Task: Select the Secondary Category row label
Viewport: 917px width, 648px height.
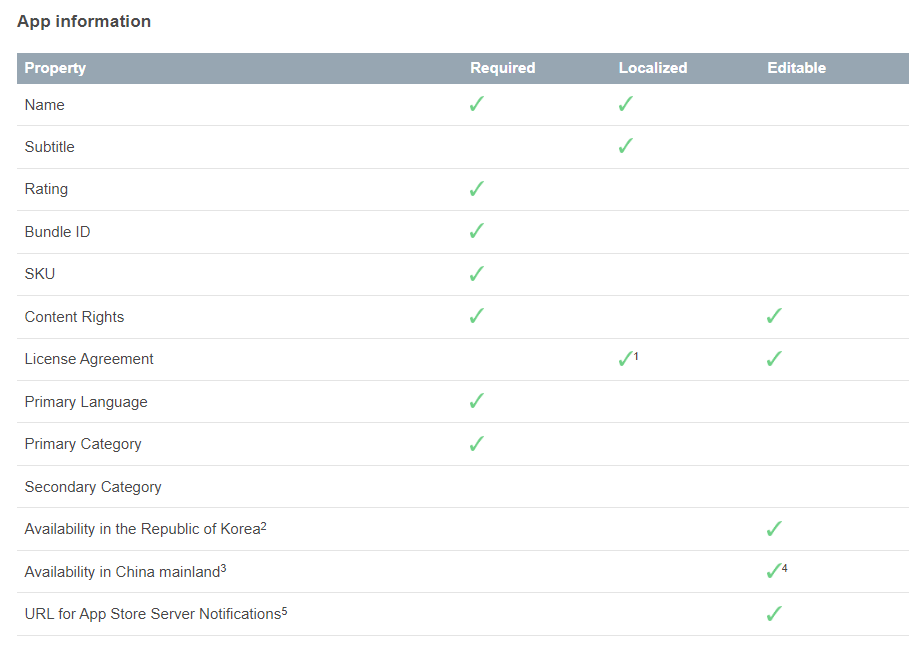Action: point(93,487)
